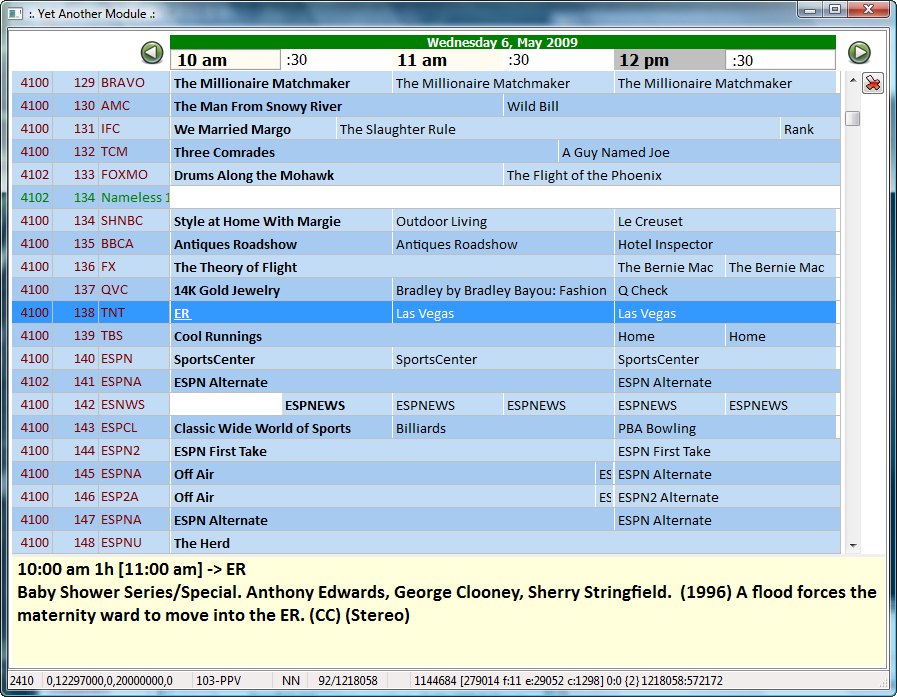The width and height of the screenshot is (897, 697).
Task: Open ESPN First Take at 10 am
Action: 392,451
